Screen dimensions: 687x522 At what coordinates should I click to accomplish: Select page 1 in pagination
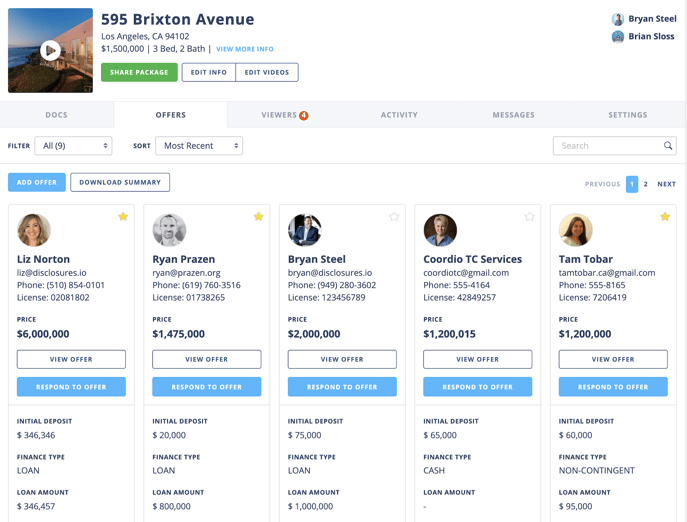click(x=632, y=184)
